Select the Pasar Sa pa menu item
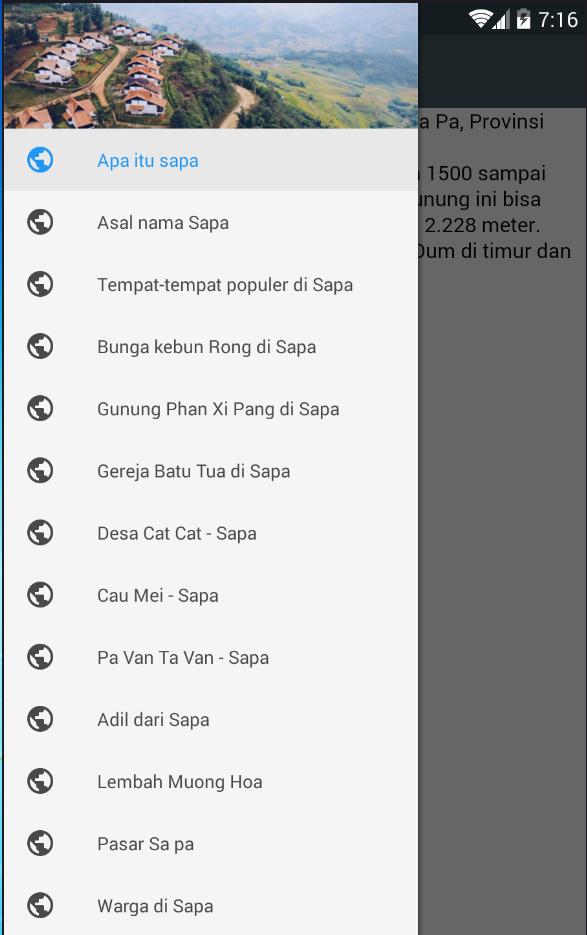The height and width of the screenshot is (935, 587). click(211, 843)
